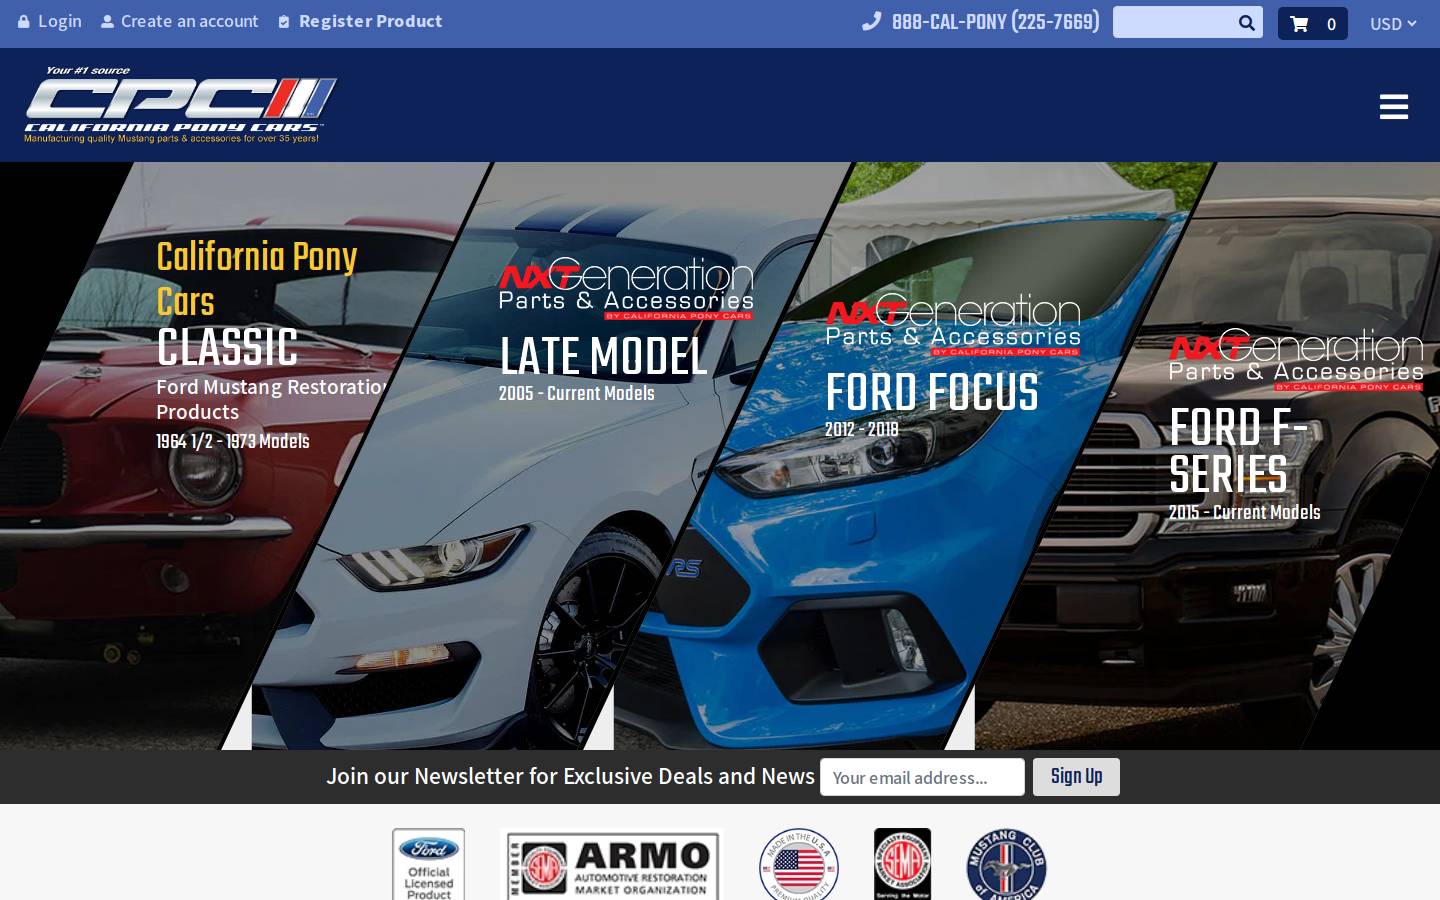This screenshot has width=1440, height=900.
Task: Expand the USD currency dropdown
Action: tap(1393, 23)
